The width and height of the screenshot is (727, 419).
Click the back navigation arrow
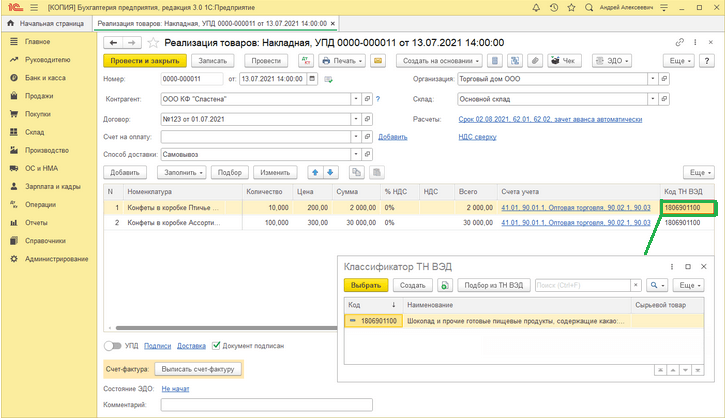[x=112, y=43]
